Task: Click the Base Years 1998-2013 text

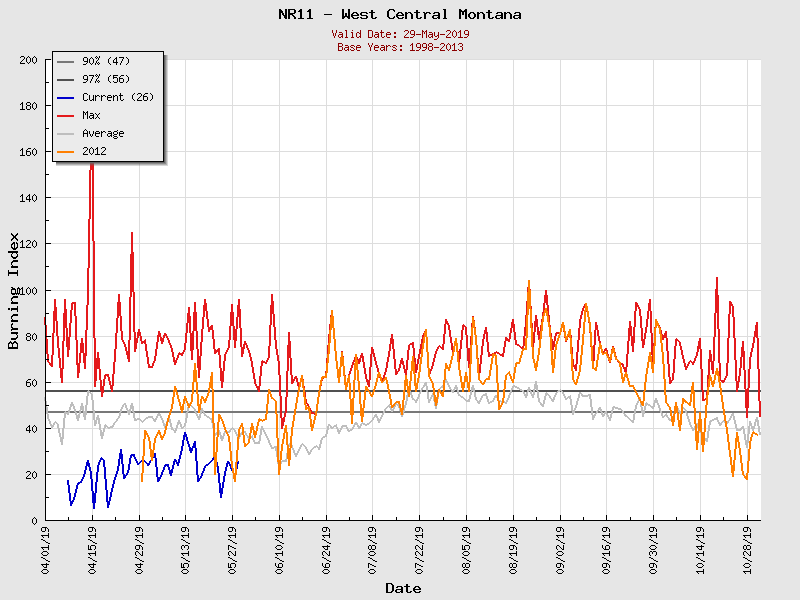Action: 400,47
